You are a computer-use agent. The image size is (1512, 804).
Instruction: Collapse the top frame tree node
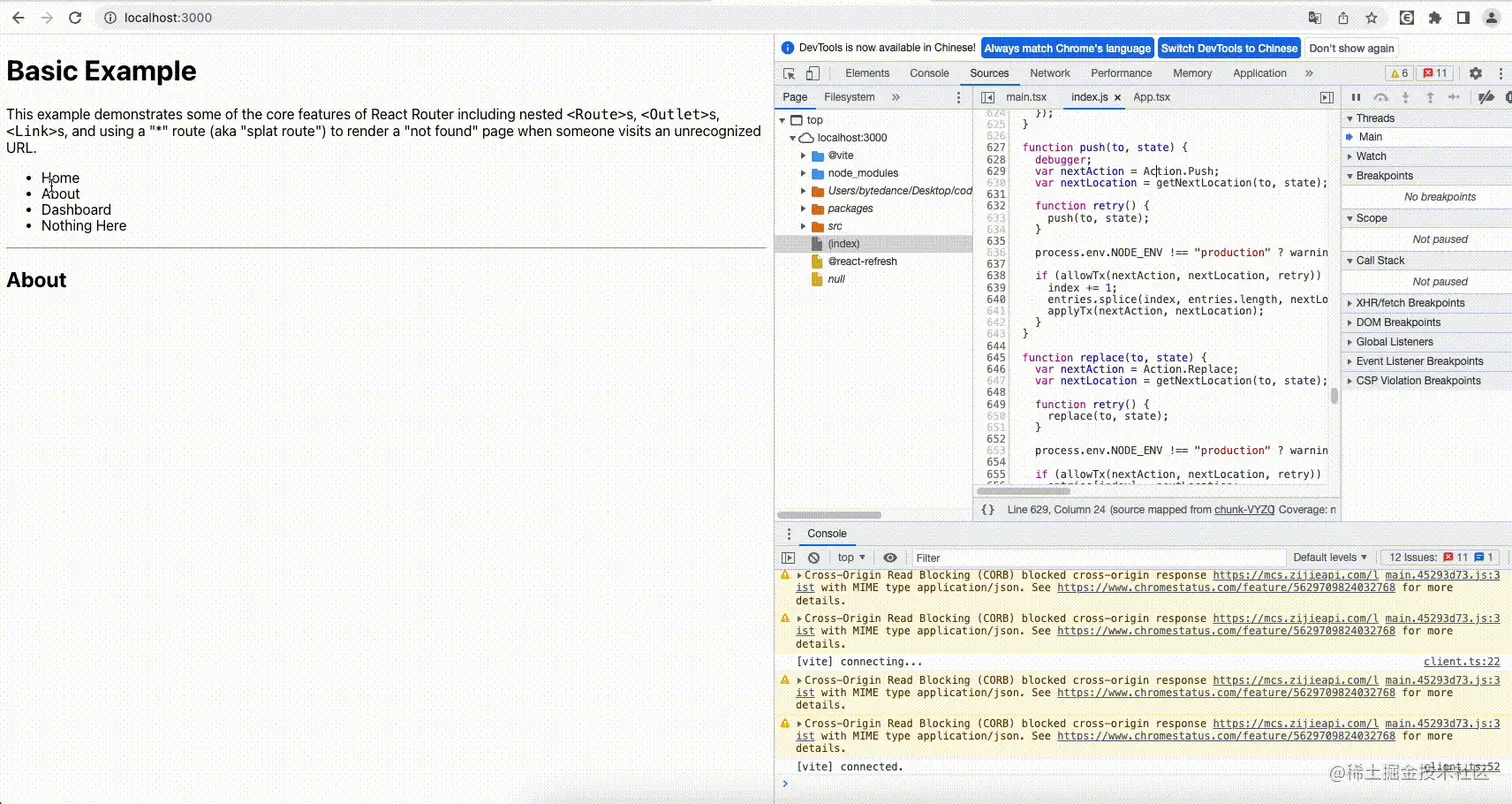tap(783, 120)
